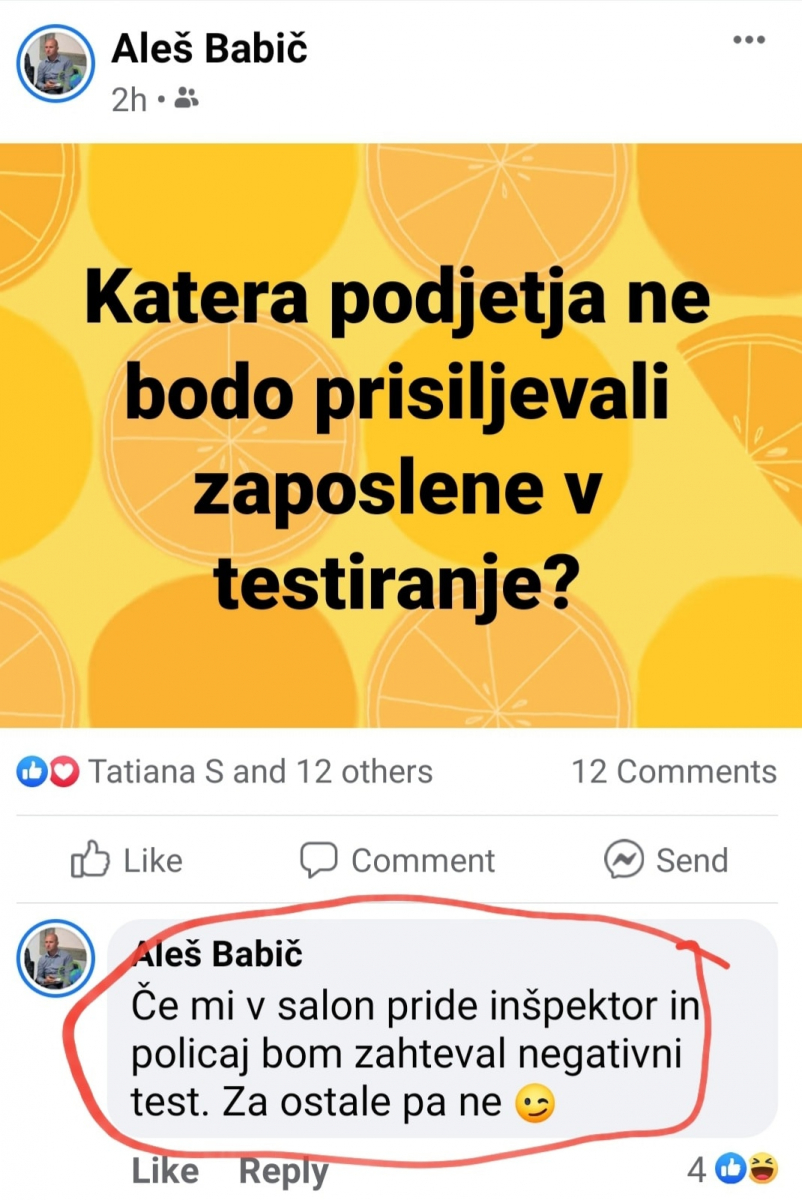
Task: Tap Like under Aleš Babič's comment
Action: tap(165, 1170)
